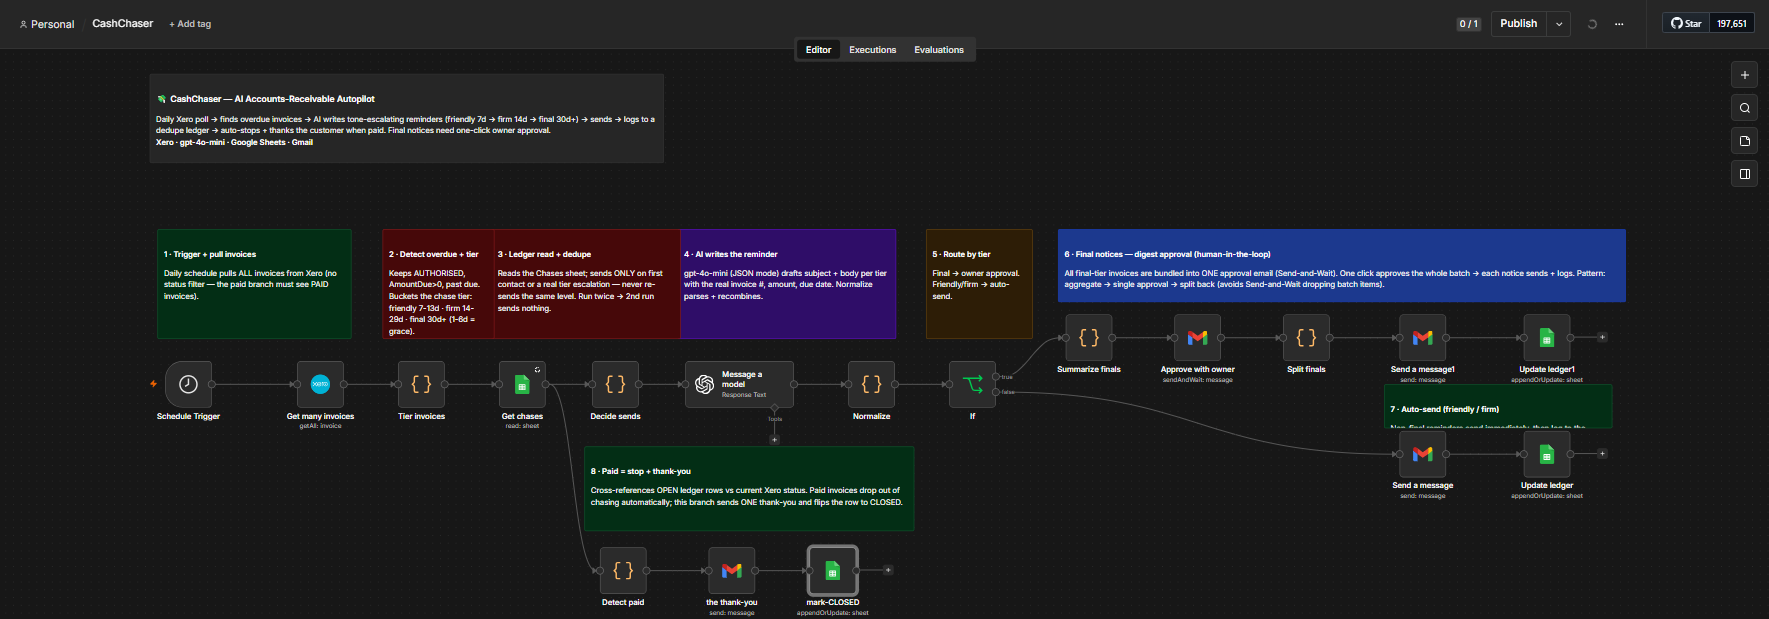Click the GitHub Star button

(1686, 23)
